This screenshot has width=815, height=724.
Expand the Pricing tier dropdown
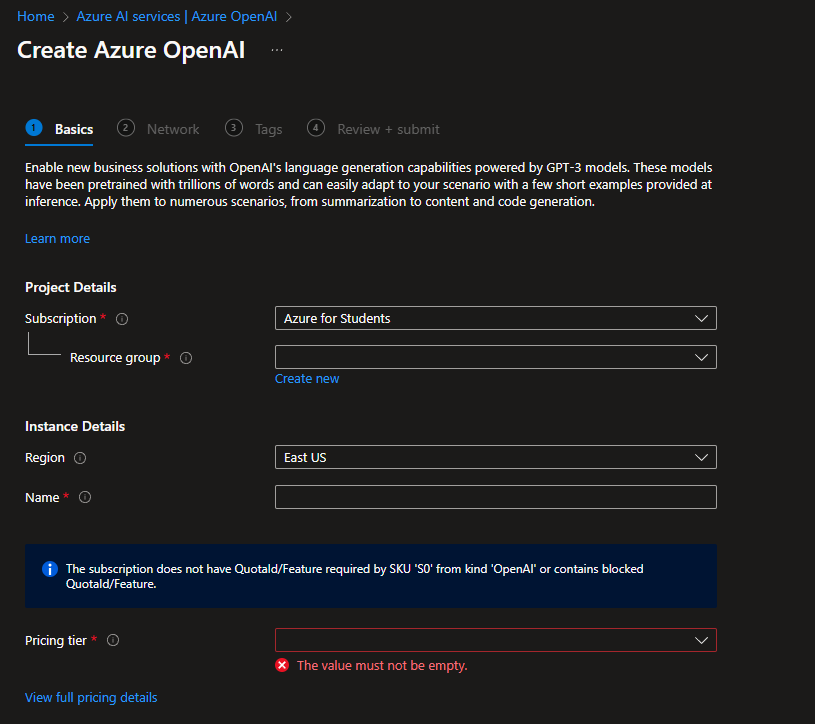[x=495, y=640]
